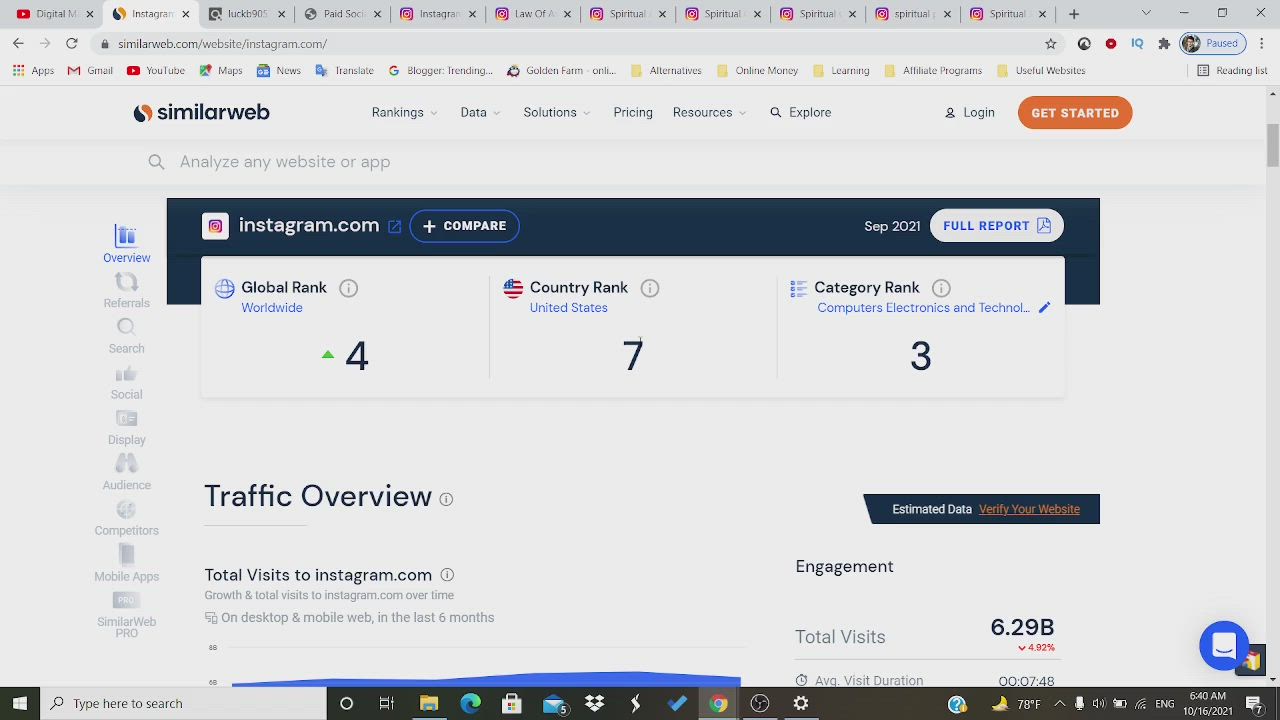
Task: Open instagram.com external link icon
Action: 395,227
